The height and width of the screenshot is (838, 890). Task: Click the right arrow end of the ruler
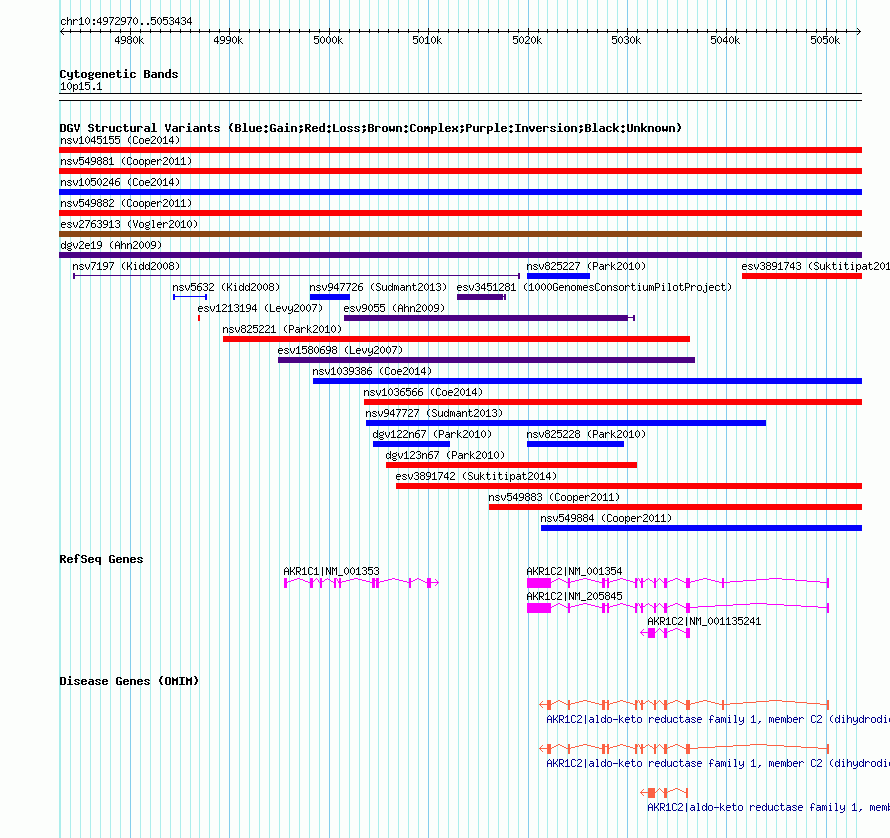click(x=859, y=32)
